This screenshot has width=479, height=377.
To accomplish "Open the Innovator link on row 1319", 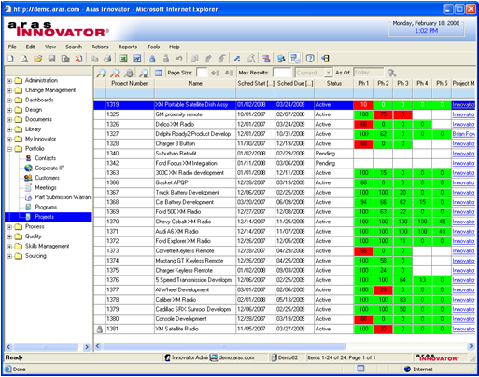I will 463,105.
